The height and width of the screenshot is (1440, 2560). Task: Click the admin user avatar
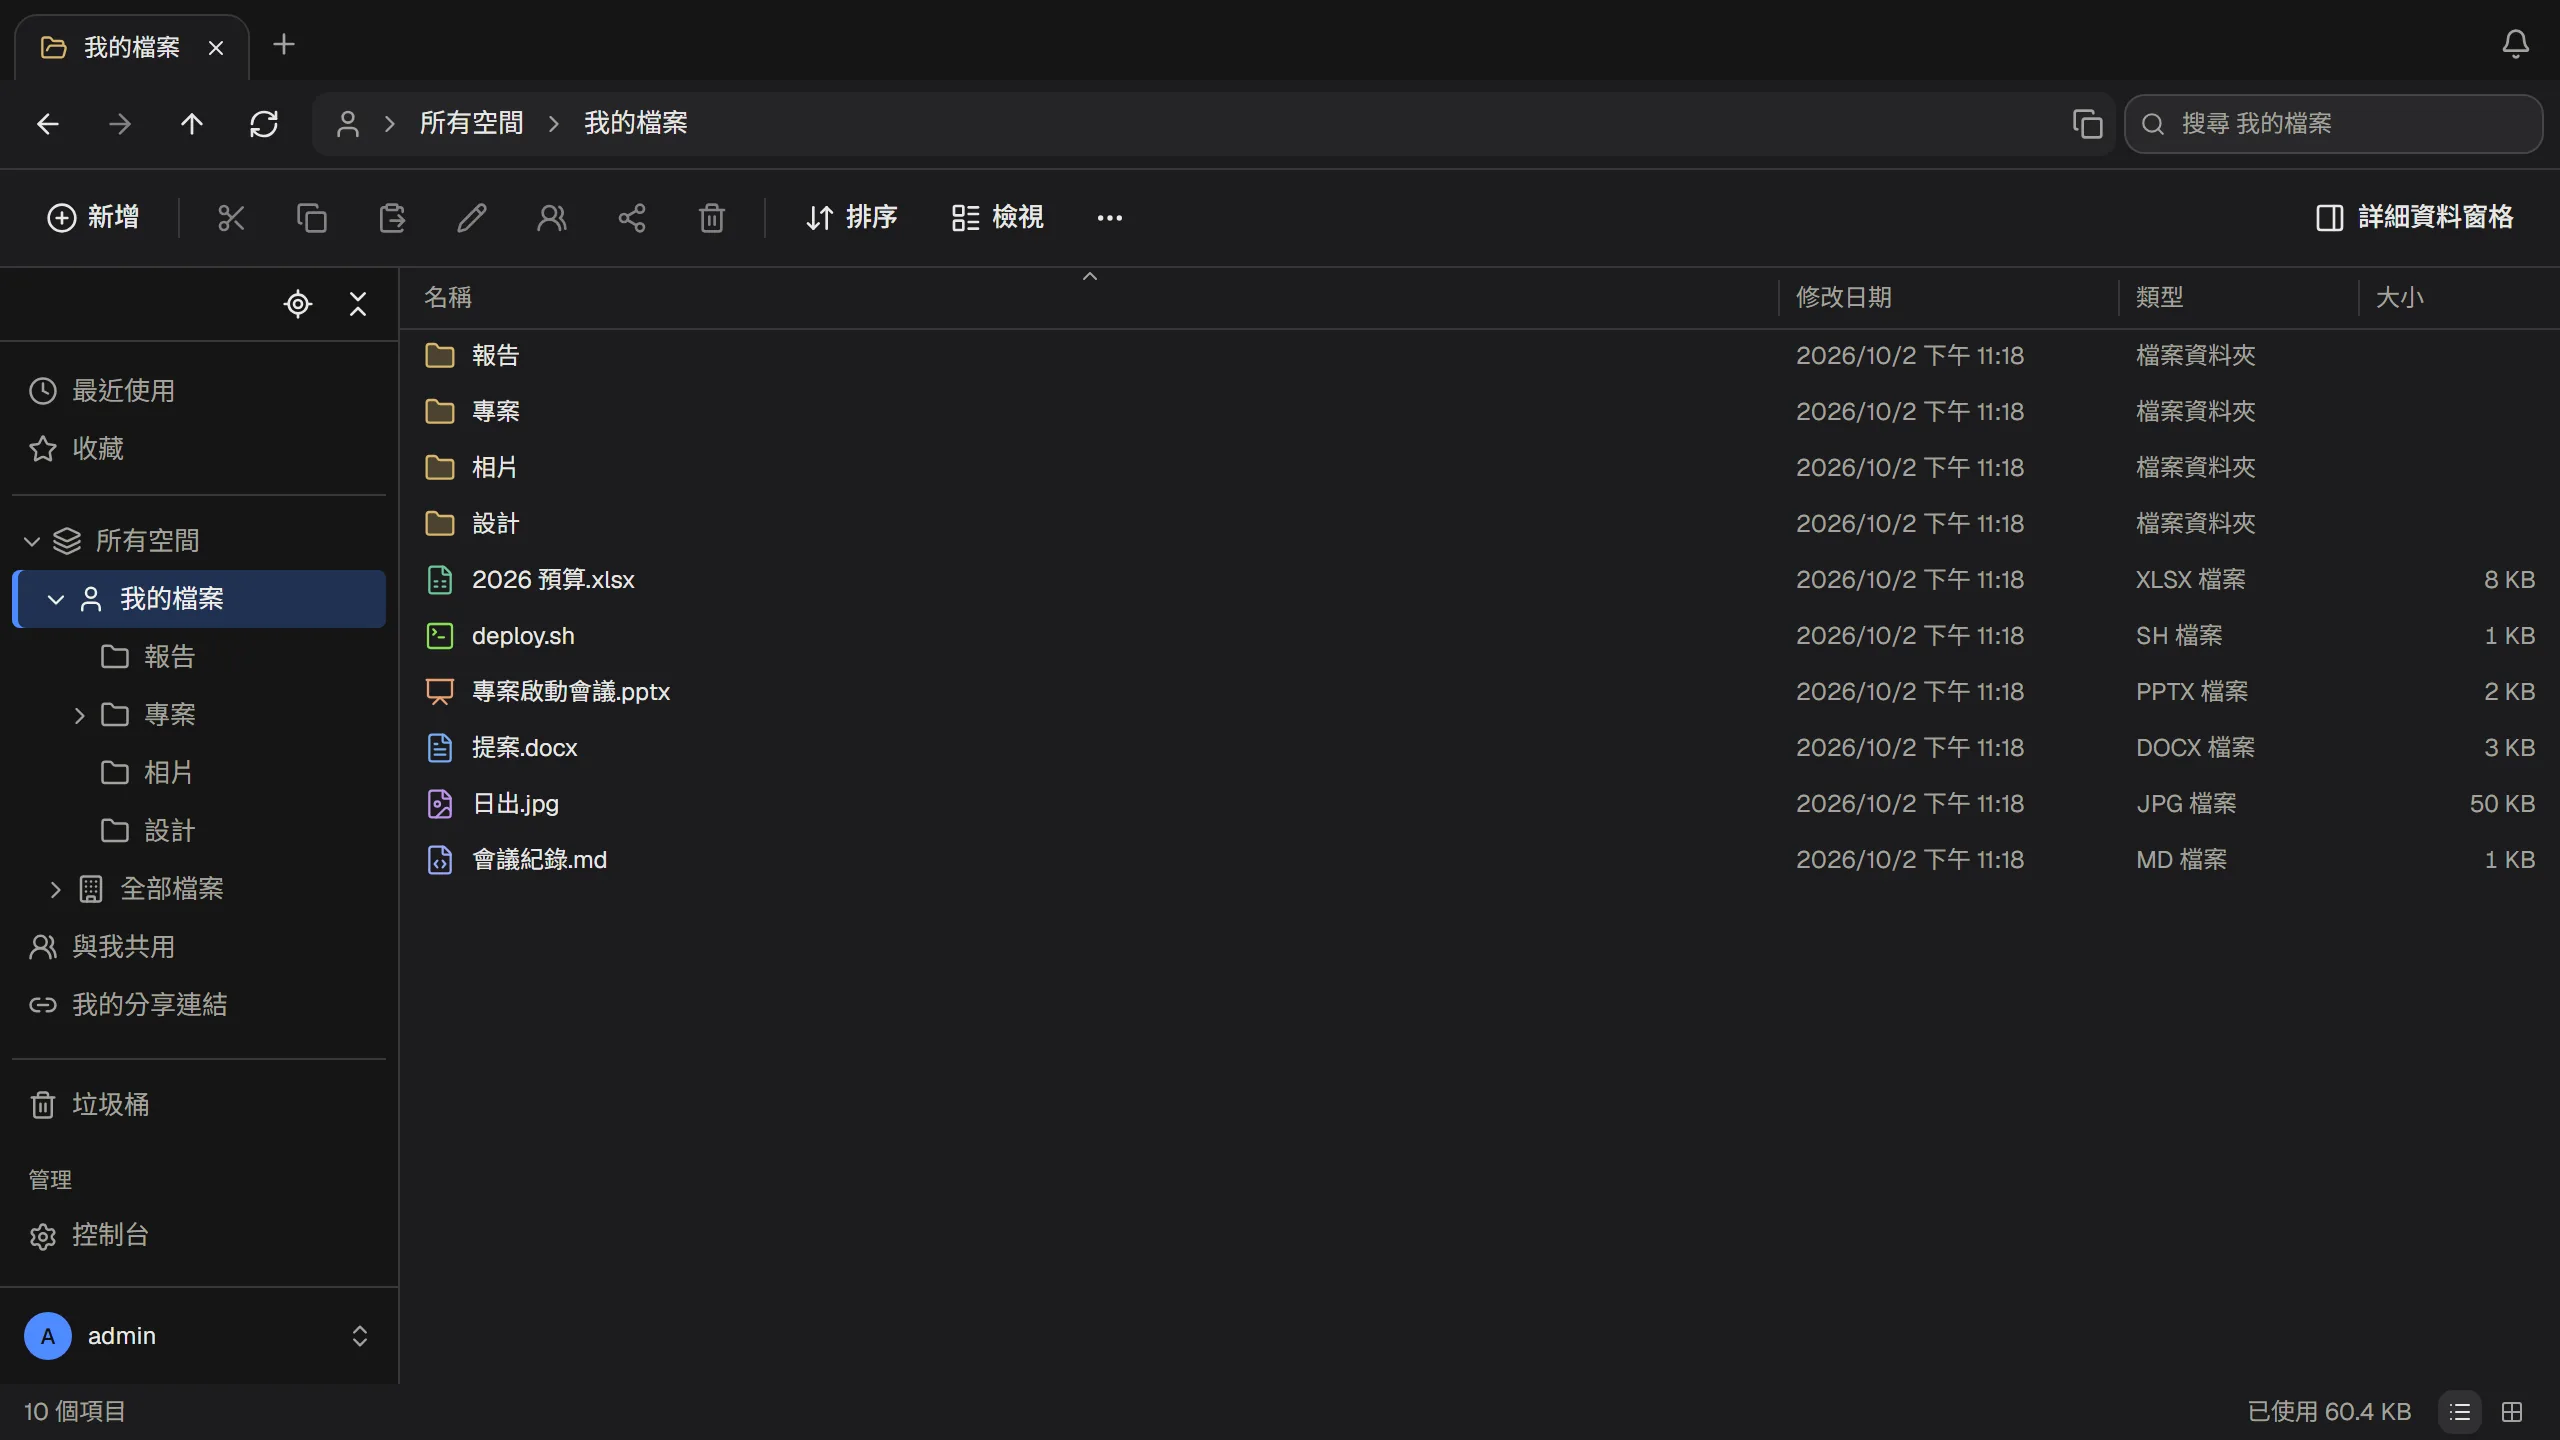48,1336
